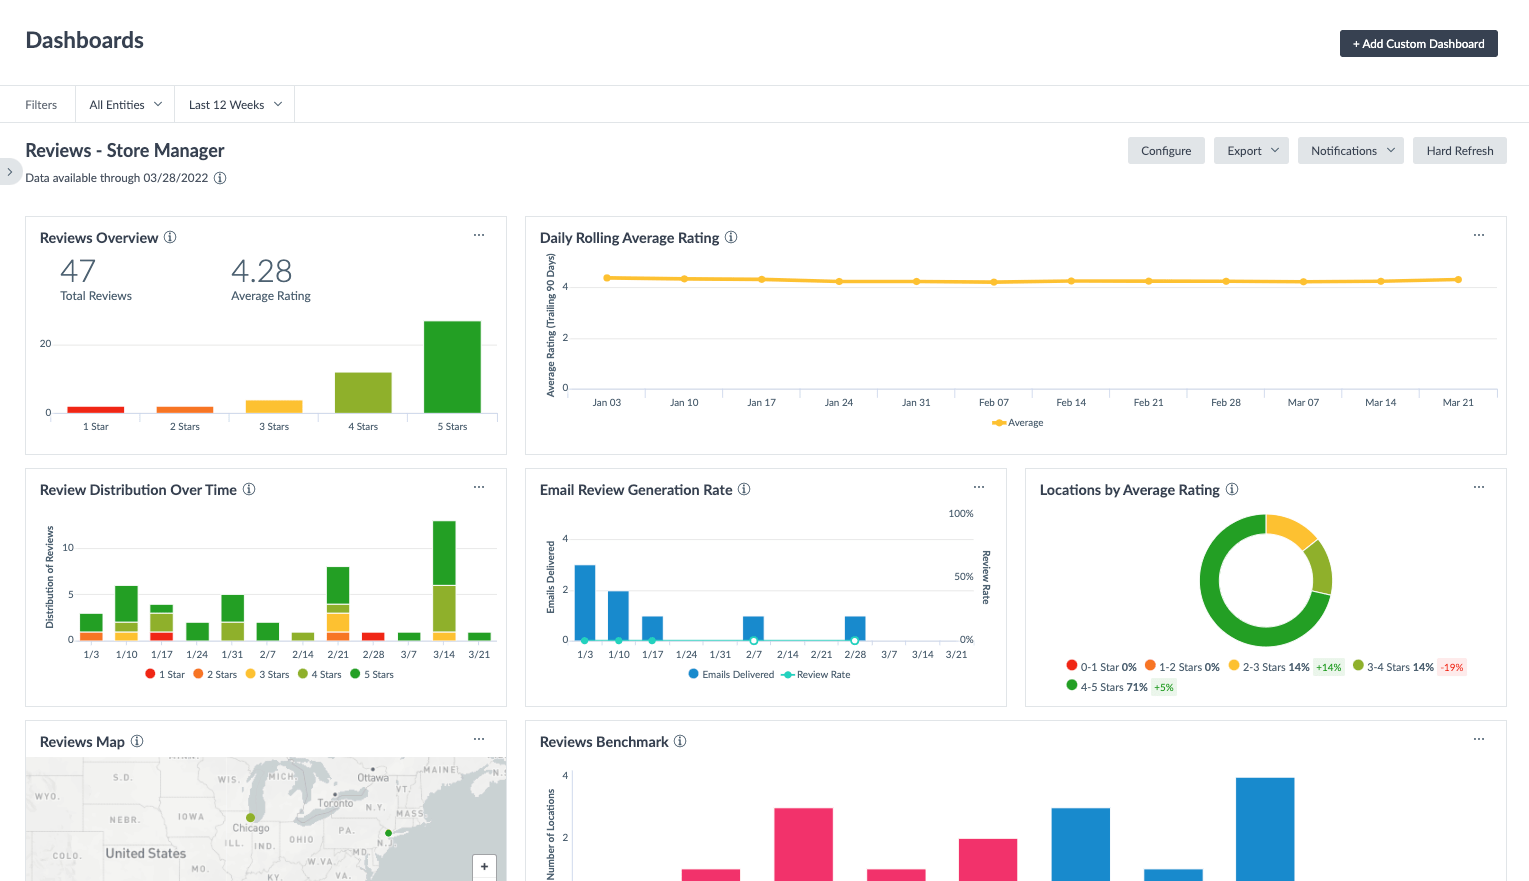Expand the left sidebar arrow

click(x=10, y=172)
